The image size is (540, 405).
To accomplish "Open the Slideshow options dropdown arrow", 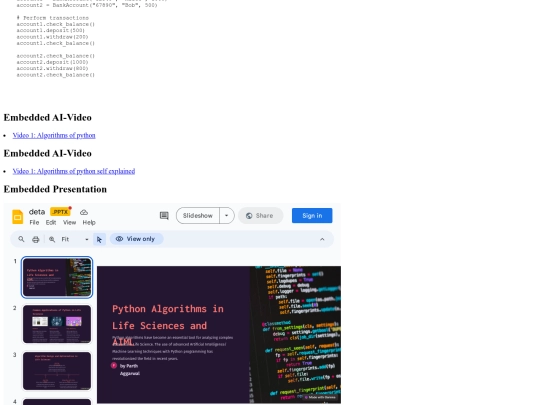I will [x=227, y=216].
